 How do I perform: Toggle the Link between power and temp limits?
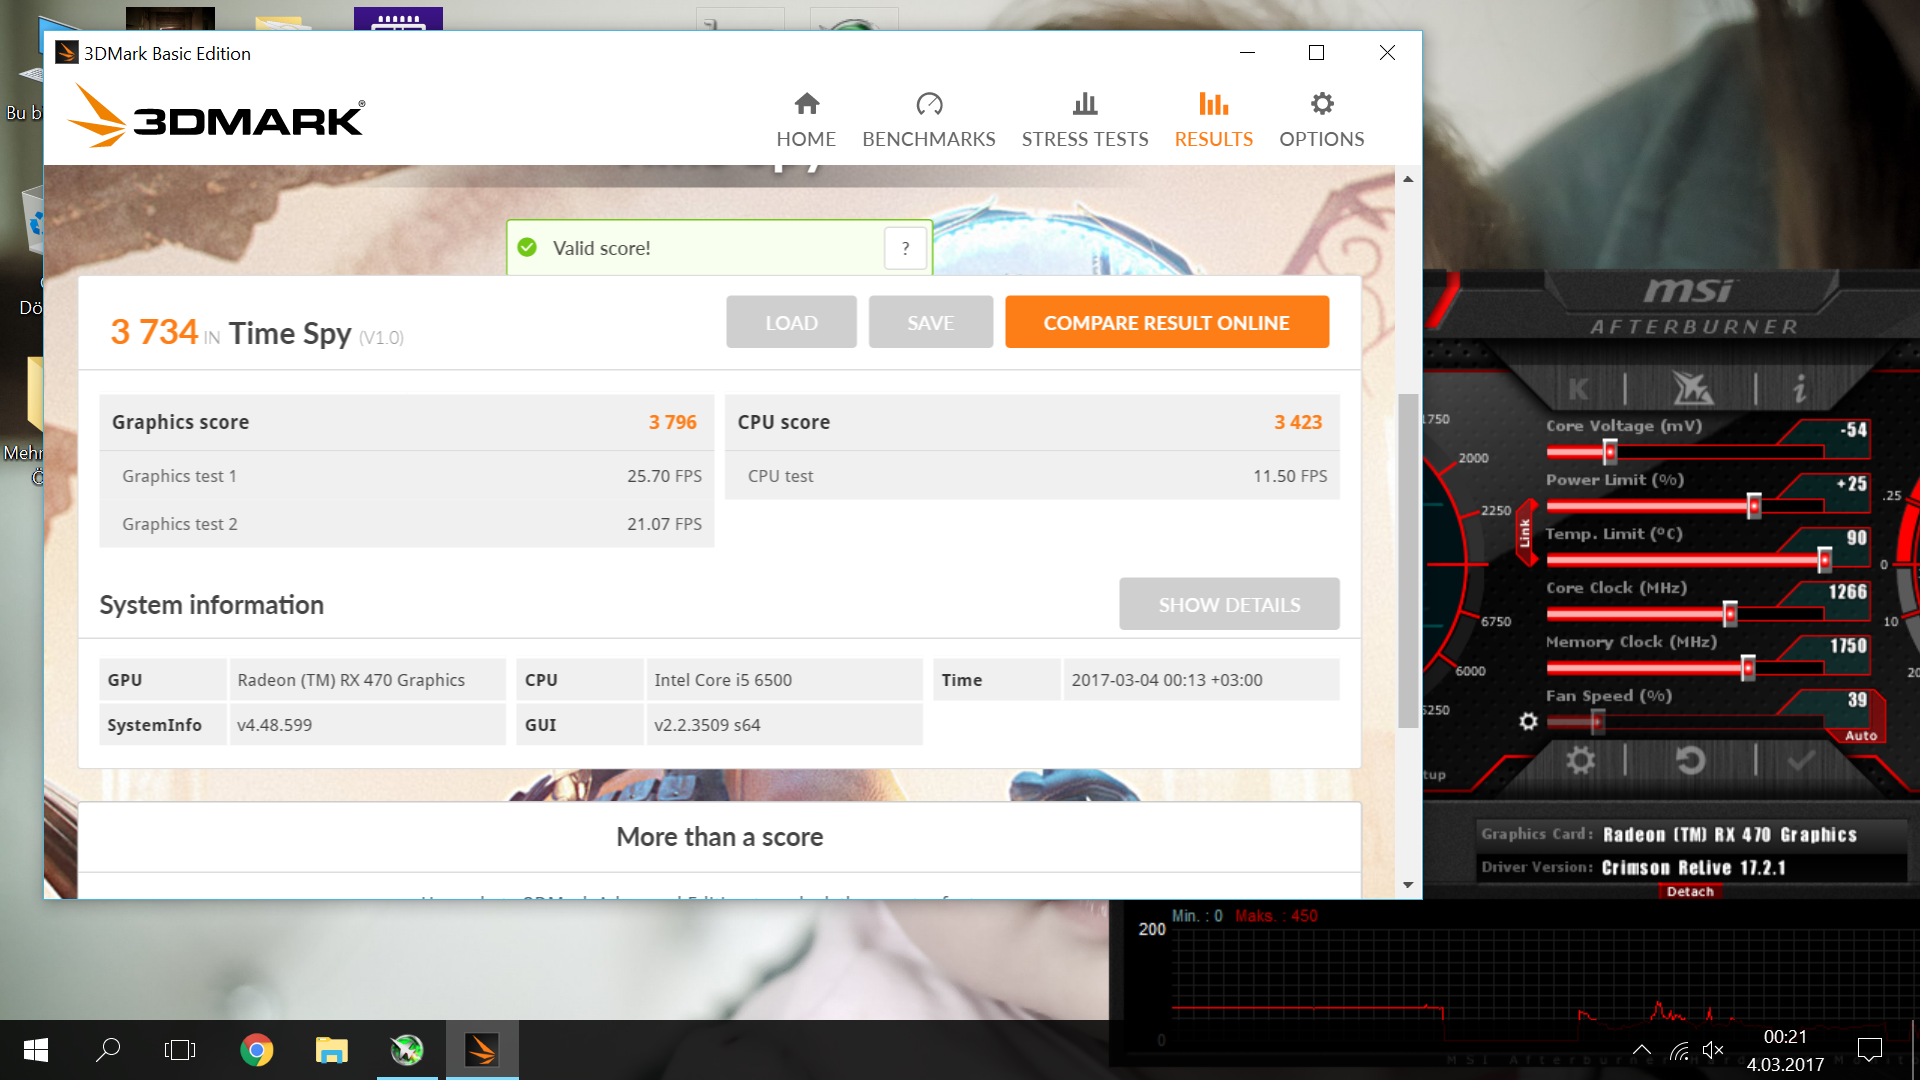click(x=1525, y=533)
